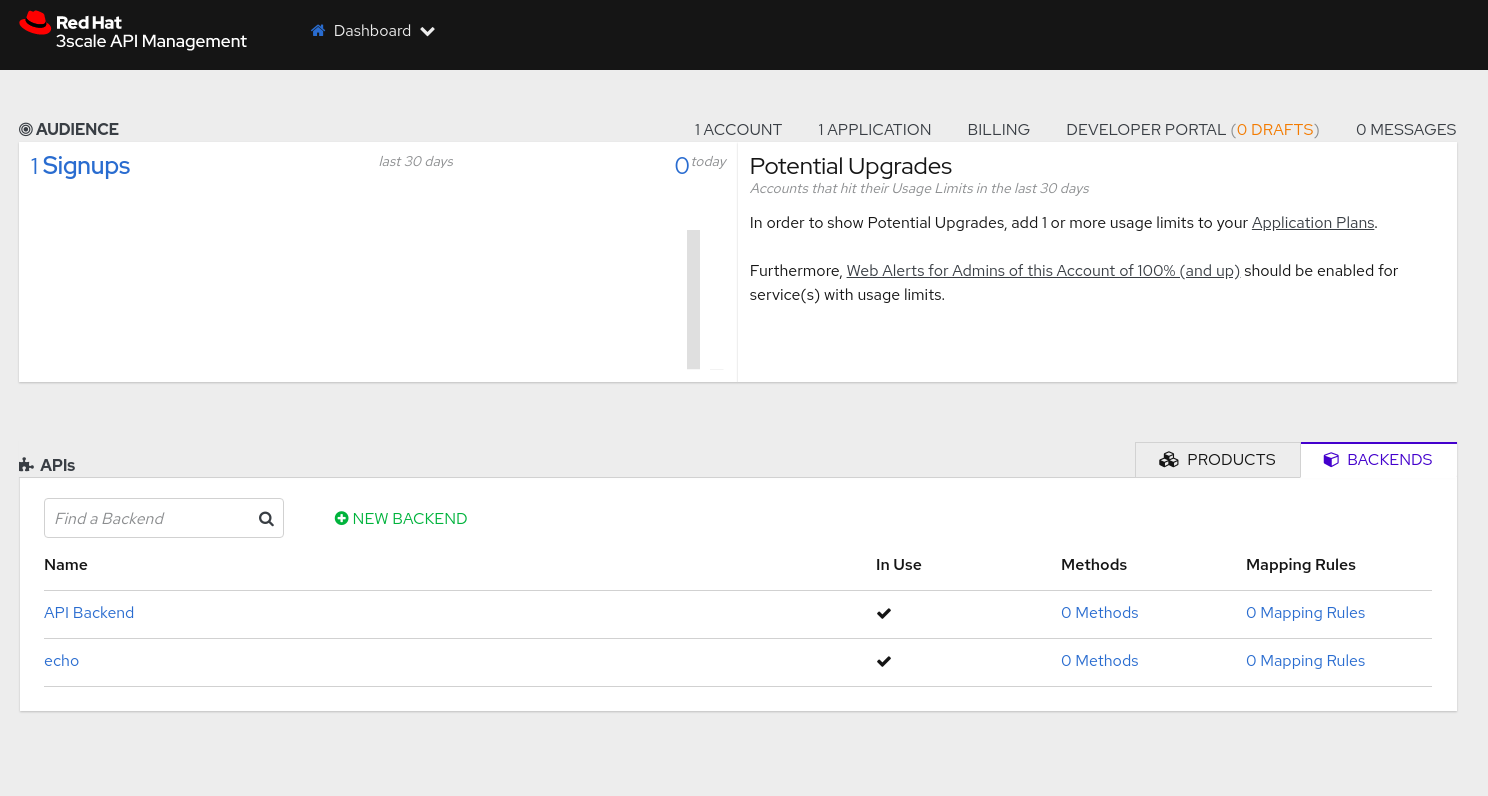The image size is (1488, 796).
Task: Click the Red Hat 3scale logo
Action: point(133,31)
